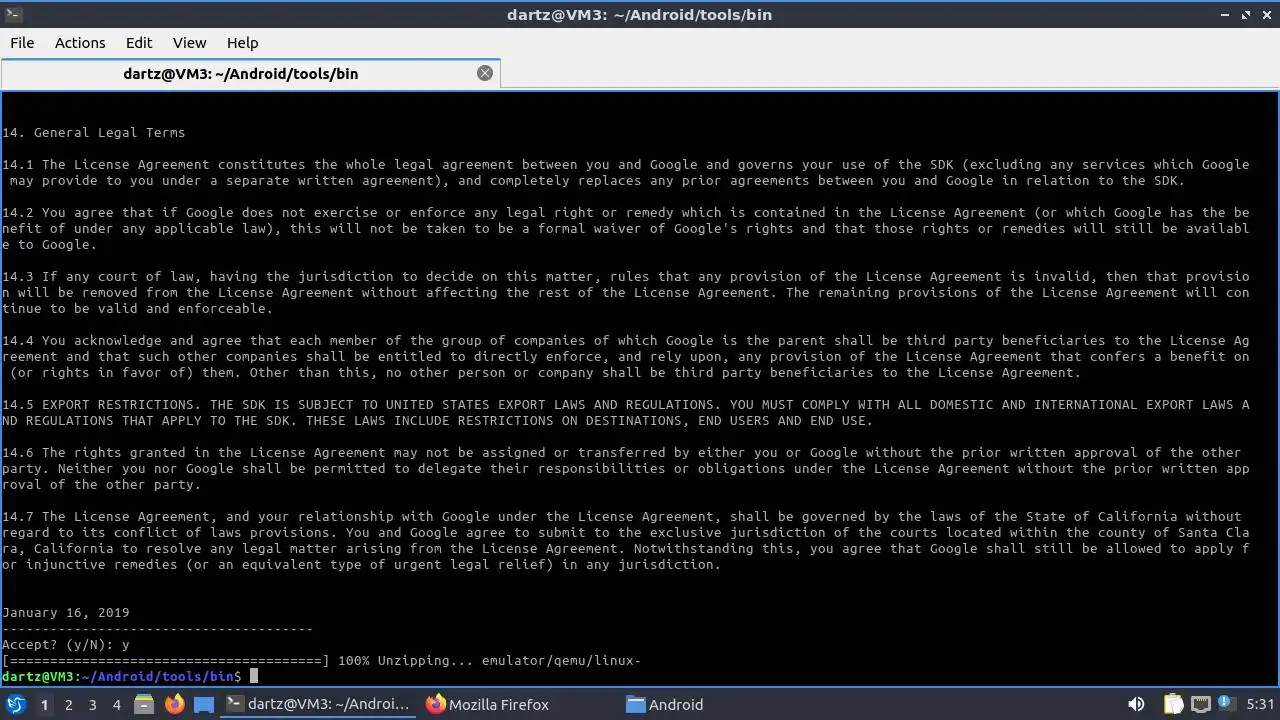Launch Firefox from the quick launch
The width and height of the screenshot is (1280, 720).
[x=174, y=704]
